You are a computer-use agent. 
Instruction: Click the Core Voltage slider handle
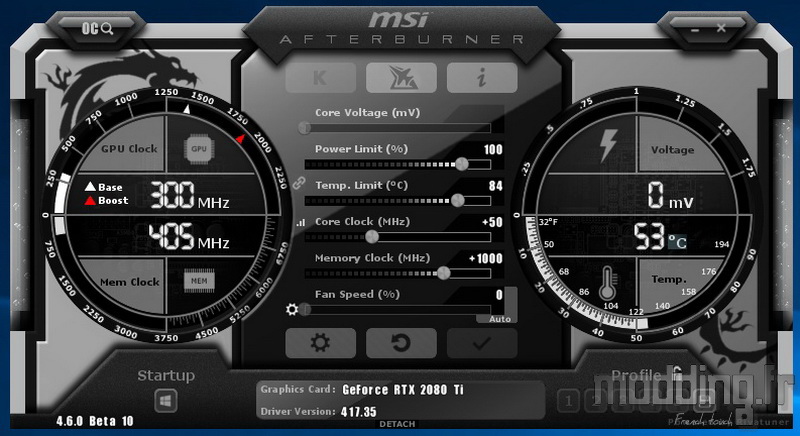pos(305,127)
